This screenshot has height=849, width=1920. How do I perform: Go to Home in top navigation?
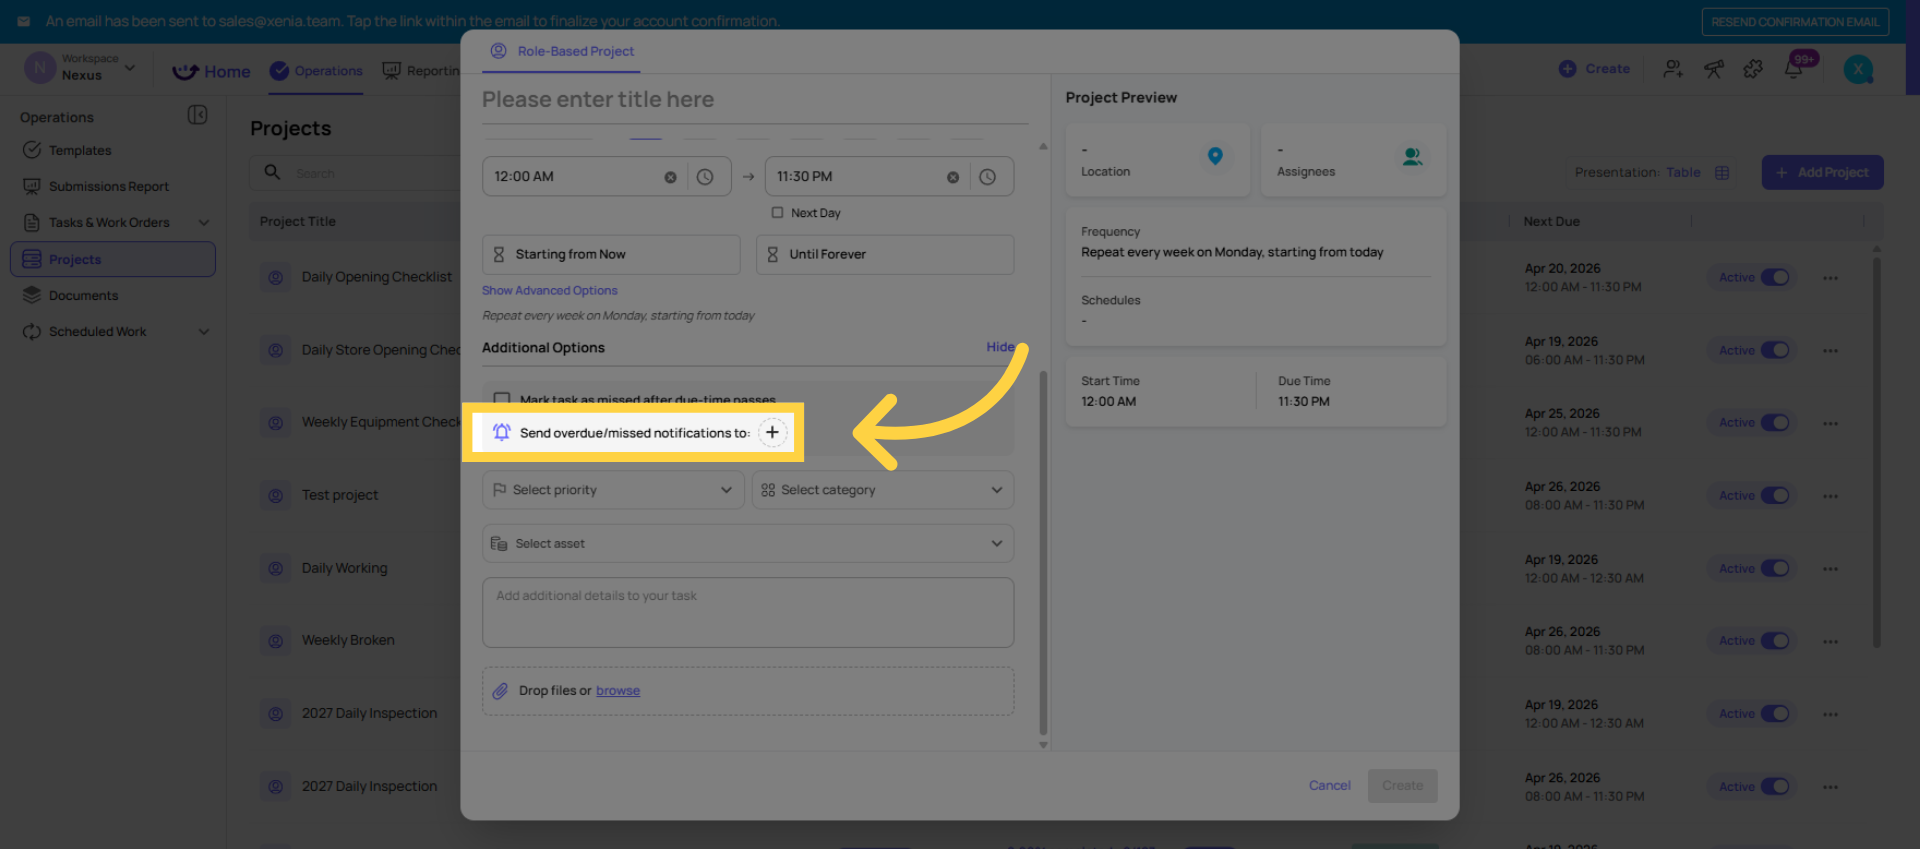coord(212,71)
